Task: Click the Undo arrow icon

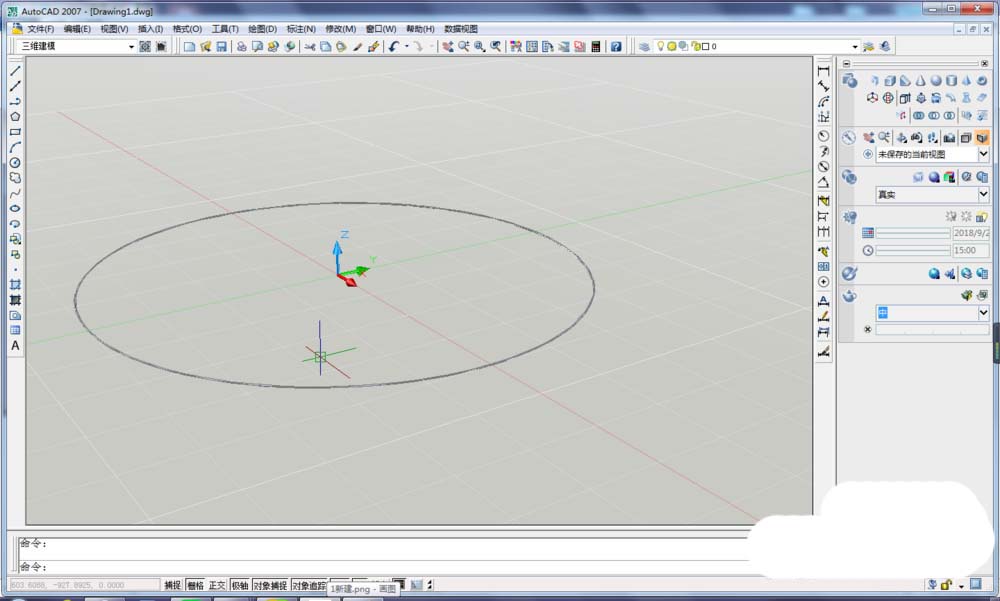Action: tap(394, 47)
